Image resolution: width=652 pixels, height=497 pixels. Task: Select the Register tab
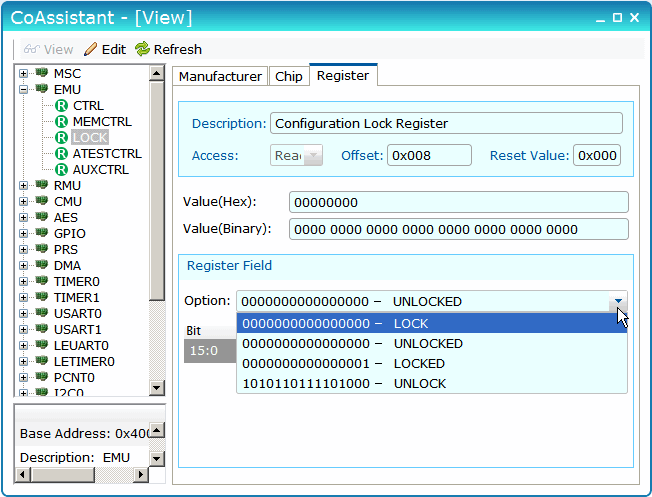343,75
